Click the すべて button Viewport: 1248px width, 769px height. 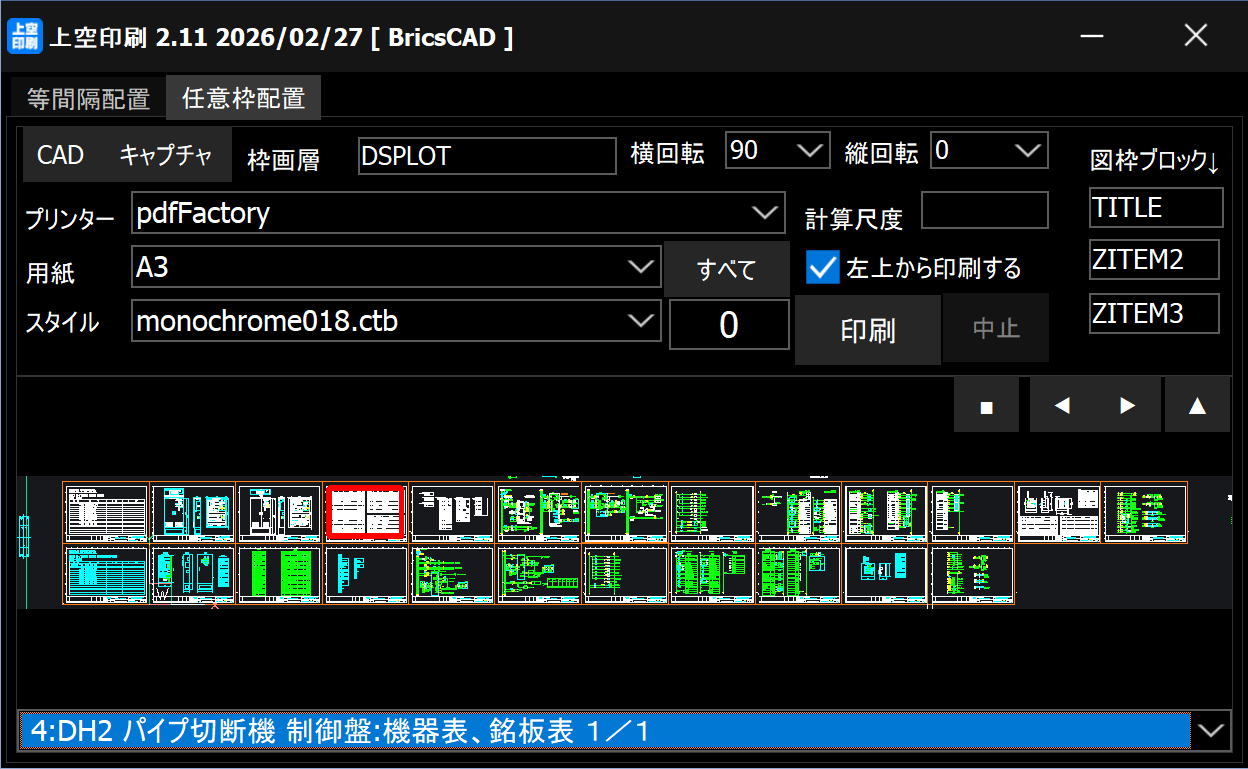[x=726, y=269]
